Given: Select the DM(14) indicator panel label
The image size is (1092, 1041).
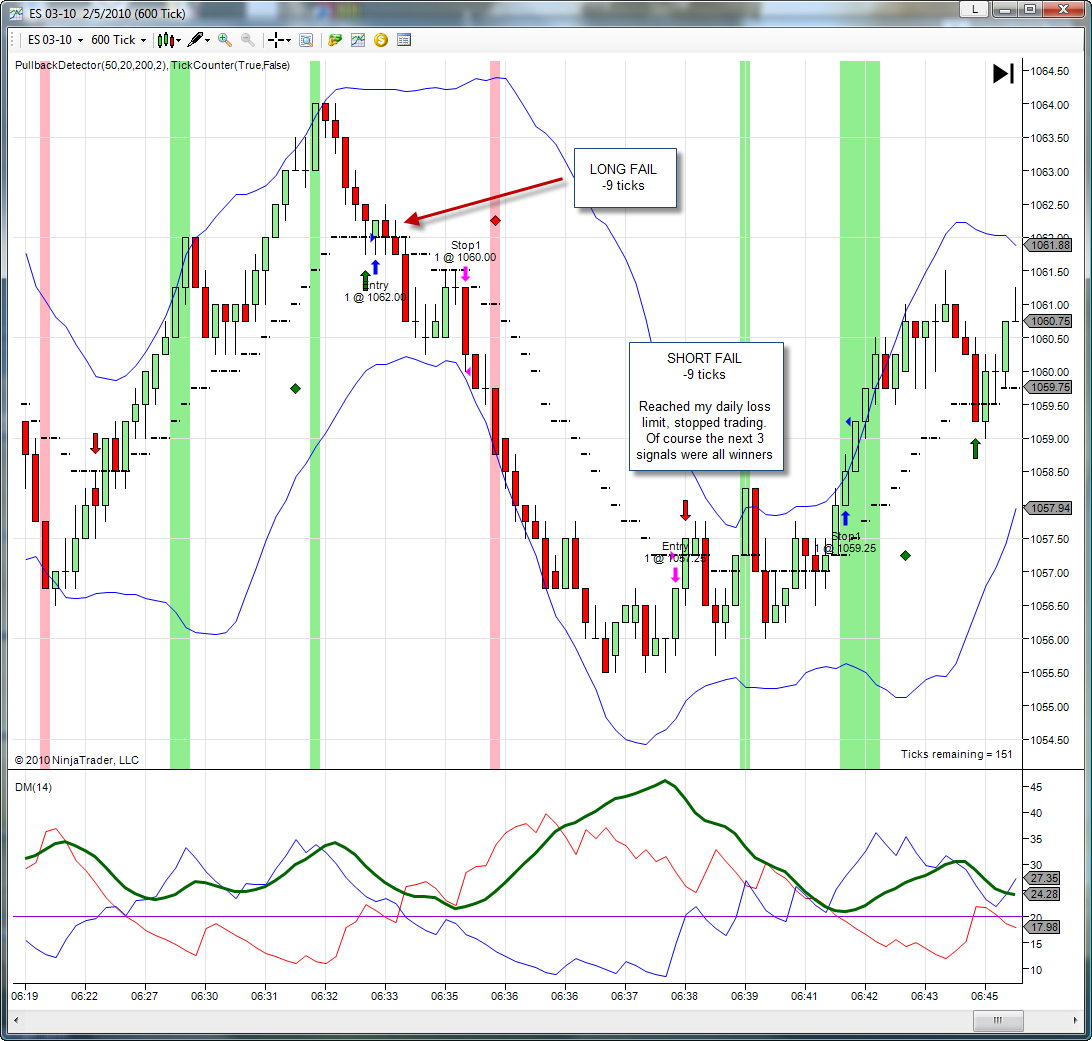Looking at the screenshot, I should 33,787.
